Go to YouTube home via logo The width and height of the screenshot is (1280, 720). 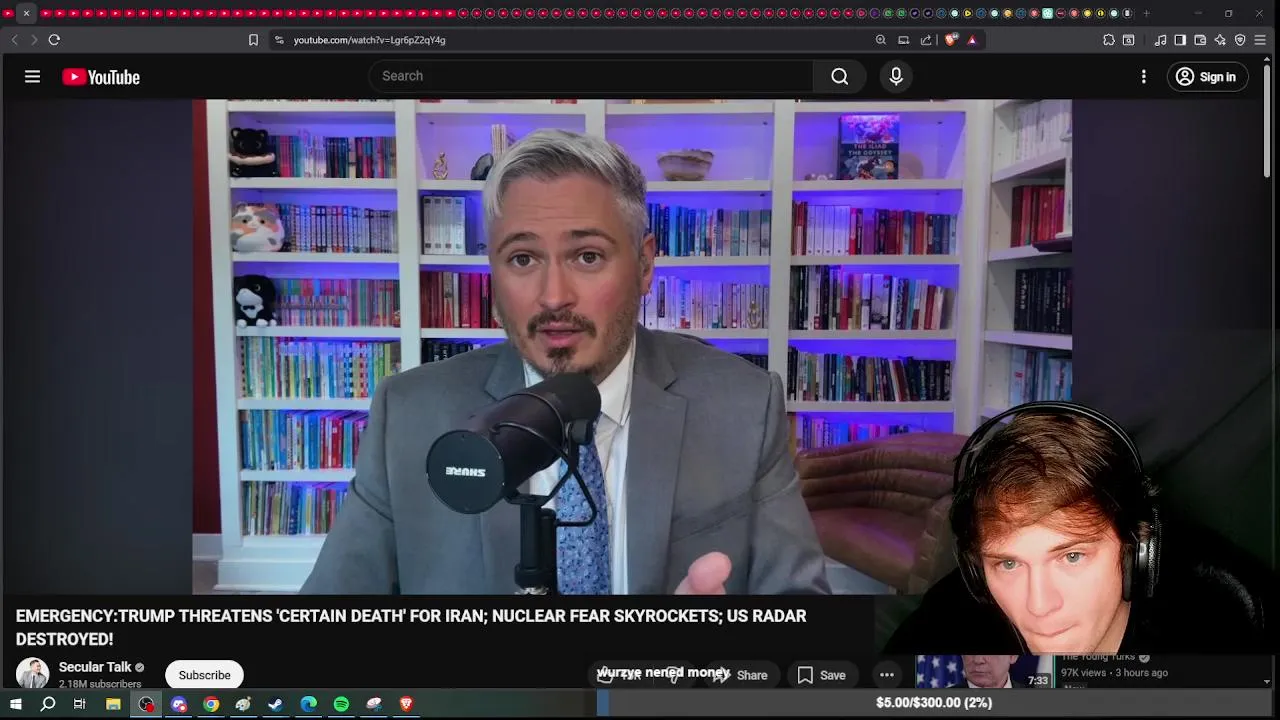pyautogui.click(x=101, y=77)
